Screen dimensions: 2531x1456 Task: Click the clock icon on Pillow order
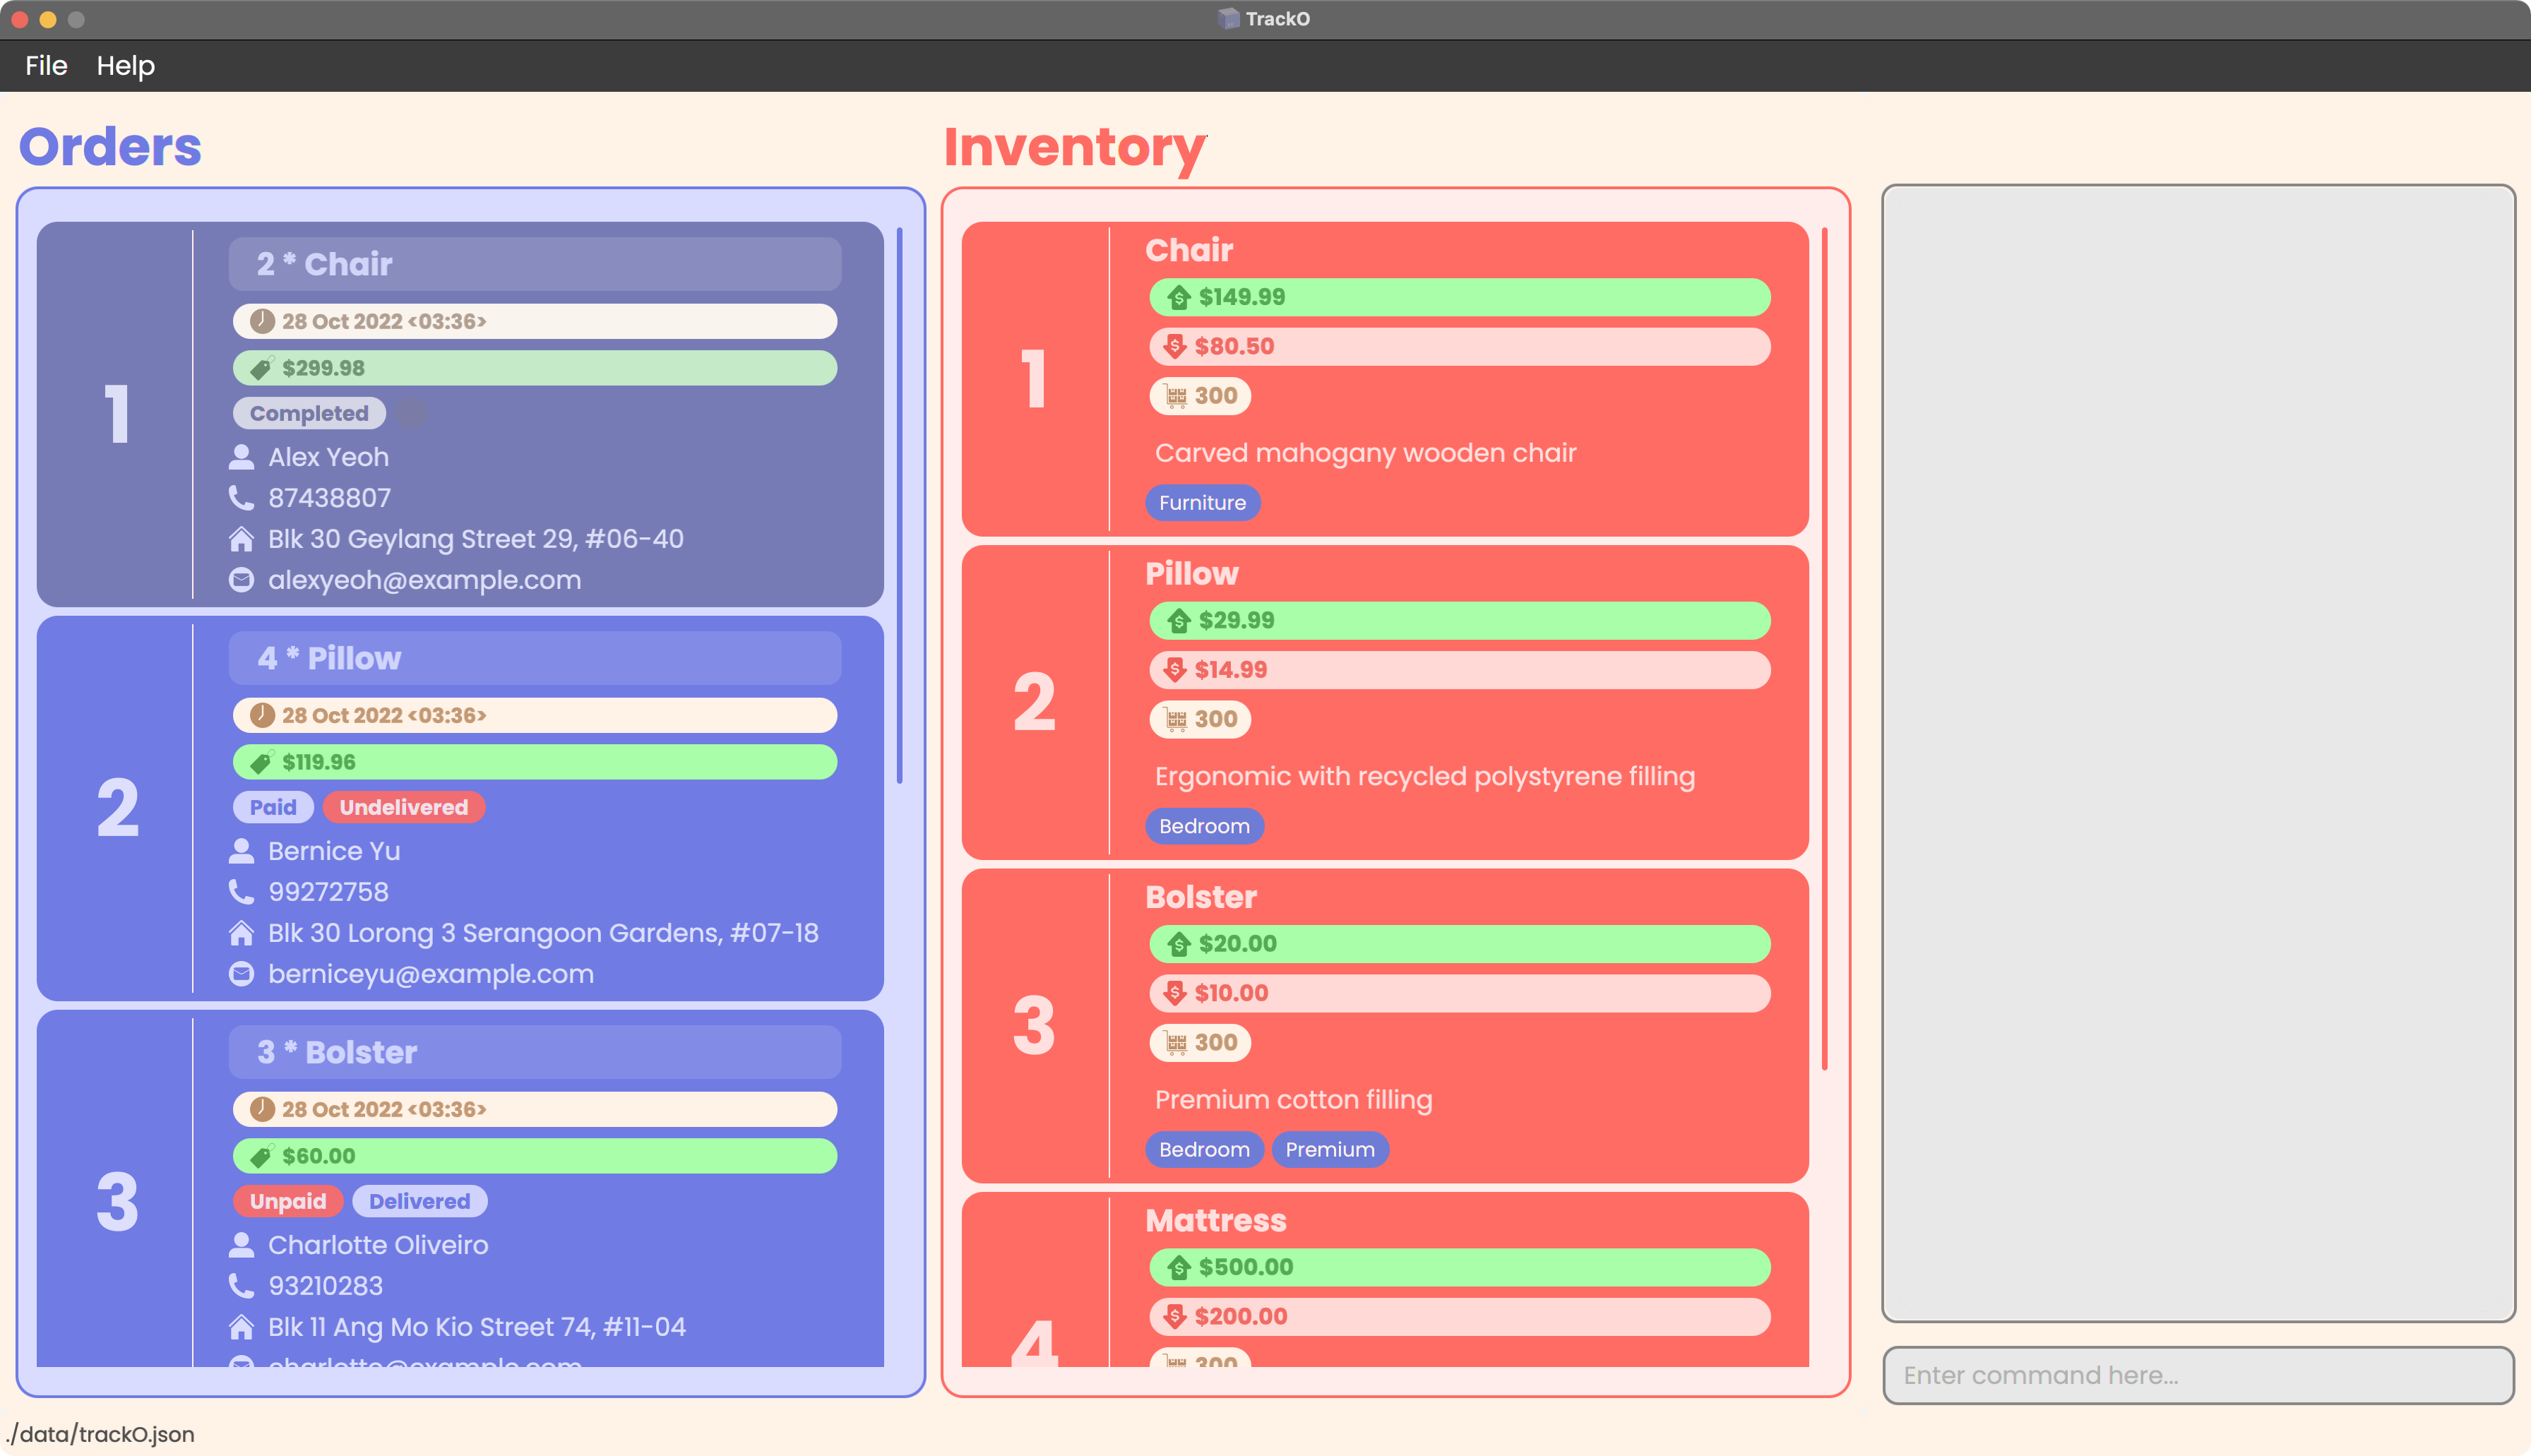(262, 715)
